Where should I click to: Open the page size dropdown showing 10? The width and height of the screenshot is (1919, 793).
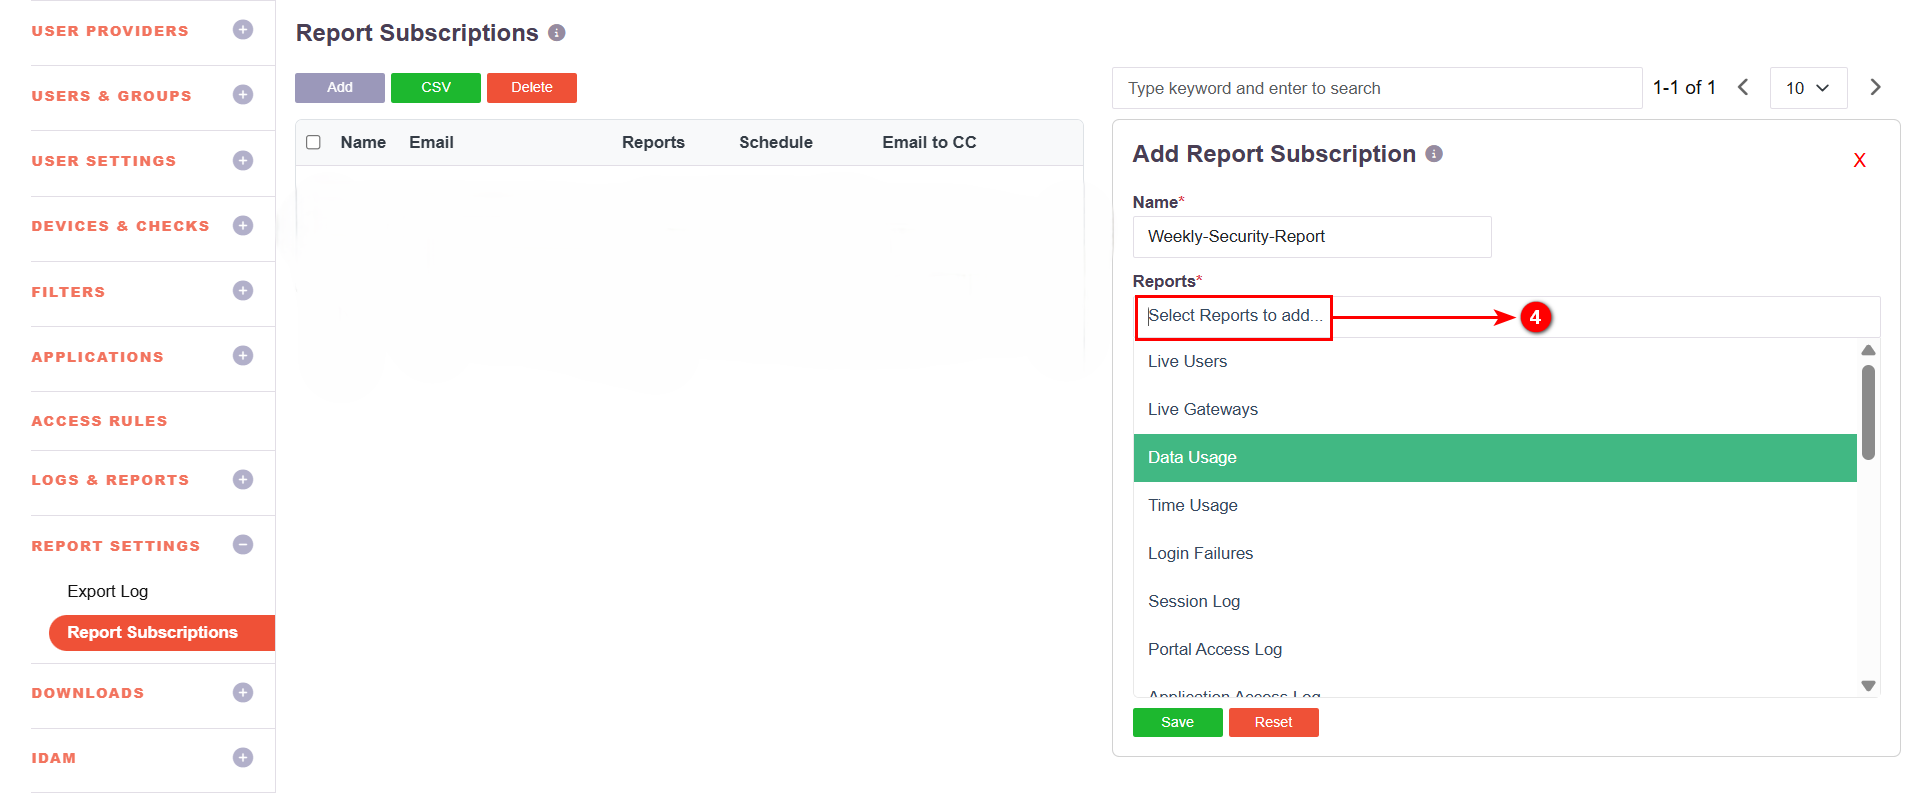tap(1807, 88)
